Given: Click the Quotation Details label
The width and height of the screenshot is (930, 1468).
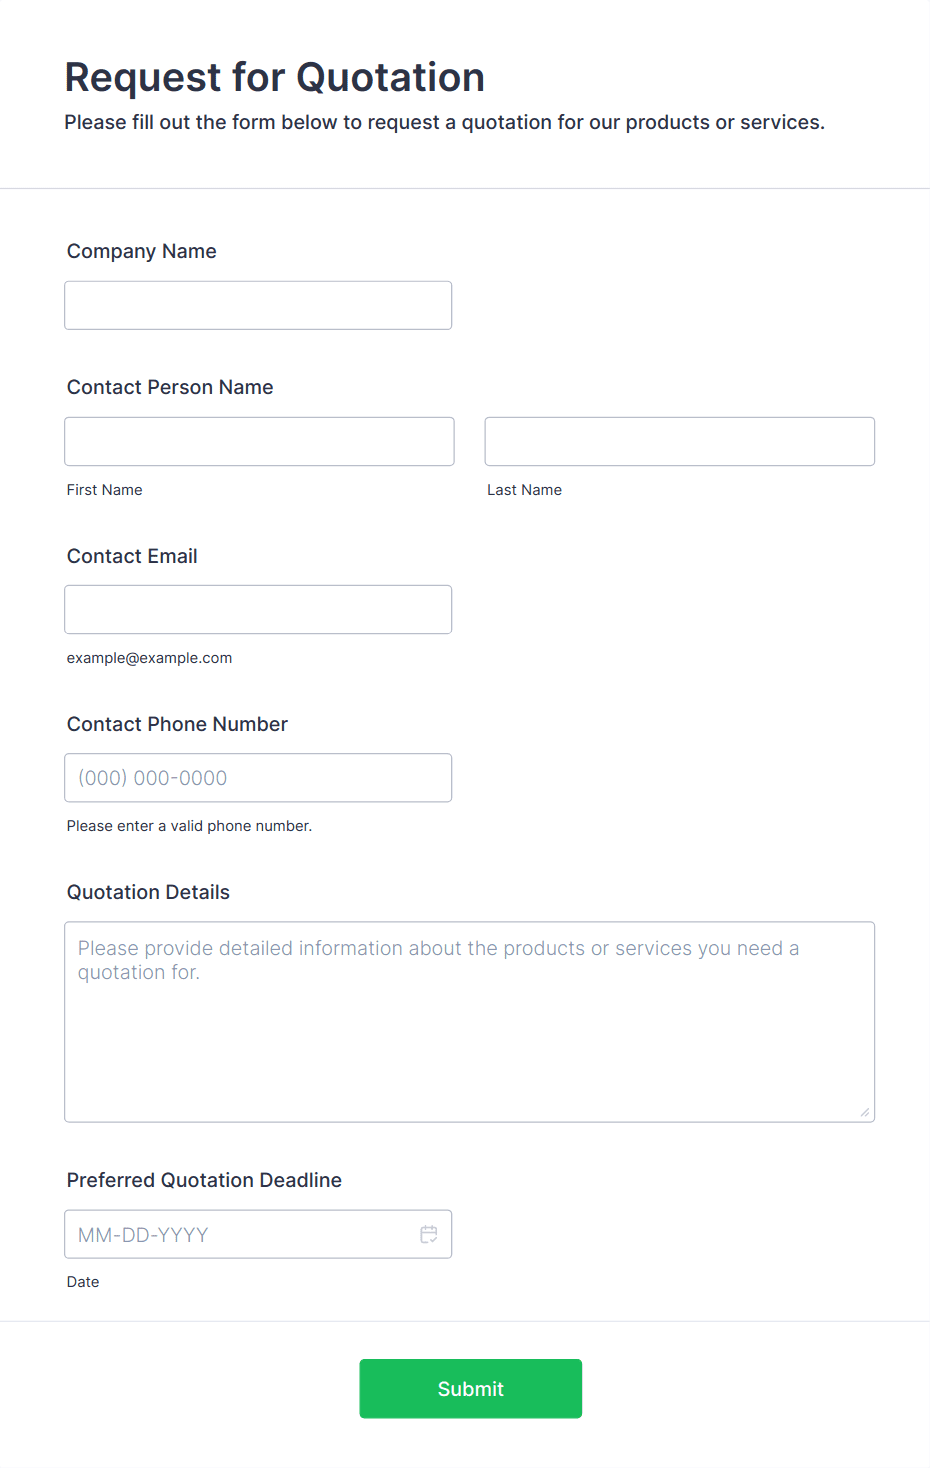Looking at the screenshot, I should pos(148,892).
